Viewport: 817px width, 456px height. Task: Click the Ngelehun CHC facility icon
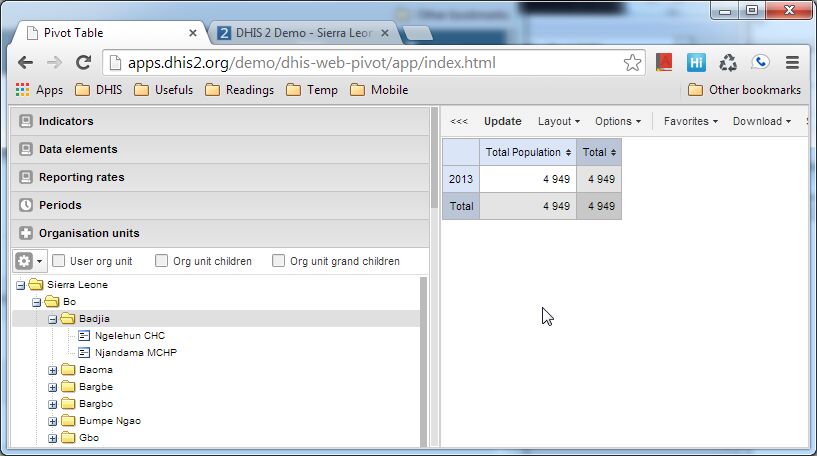(x=84, y=336)
